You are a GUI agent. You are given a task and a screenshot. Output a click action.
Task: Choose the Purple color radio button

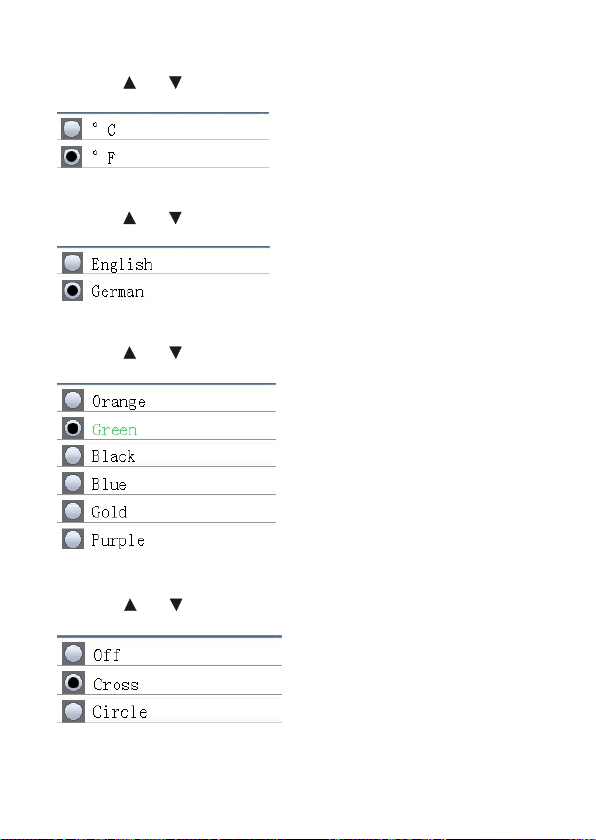click(73, 539)
